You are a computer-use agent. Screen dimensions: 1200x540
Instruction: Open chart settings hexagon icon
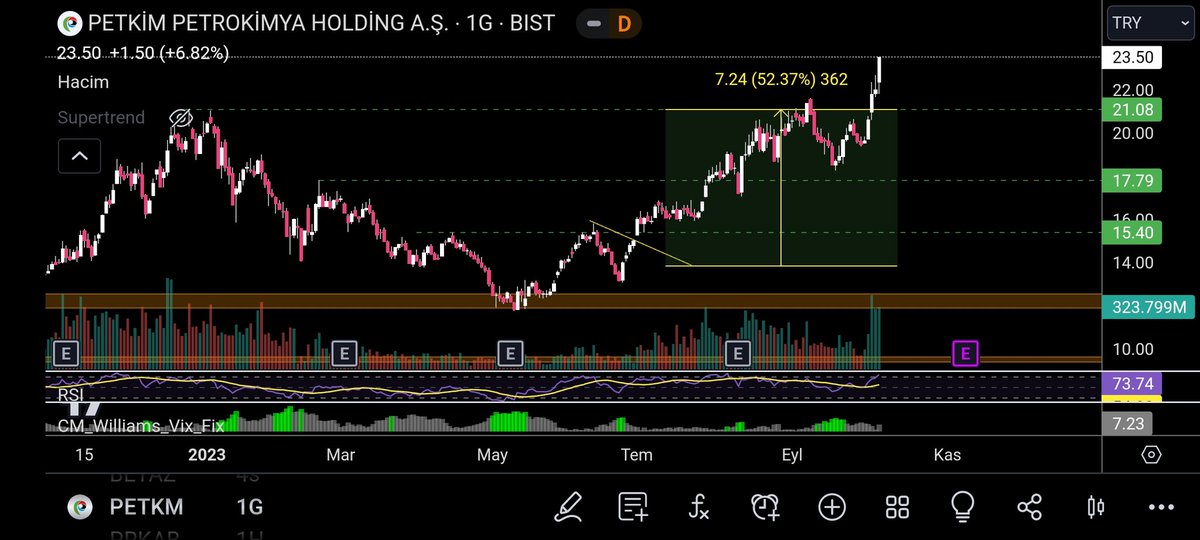click(x=1151, y=455)
